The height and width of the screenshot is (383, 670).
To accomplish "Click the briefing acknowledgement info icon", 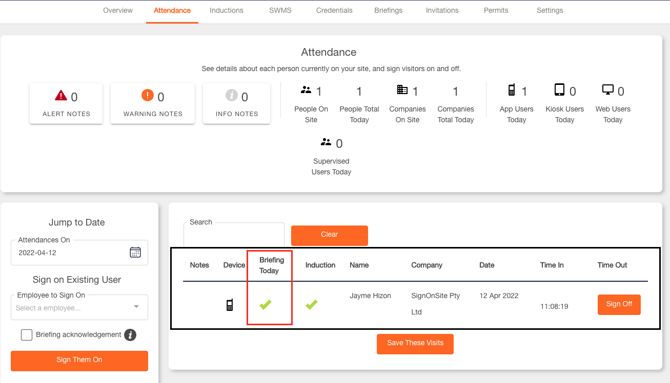I will pos(130,335).
